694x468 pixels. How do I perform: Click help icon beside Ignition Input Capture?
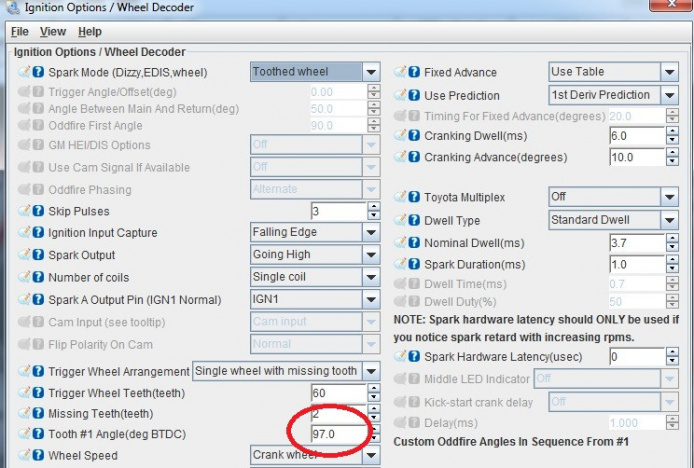coord(39,232)
